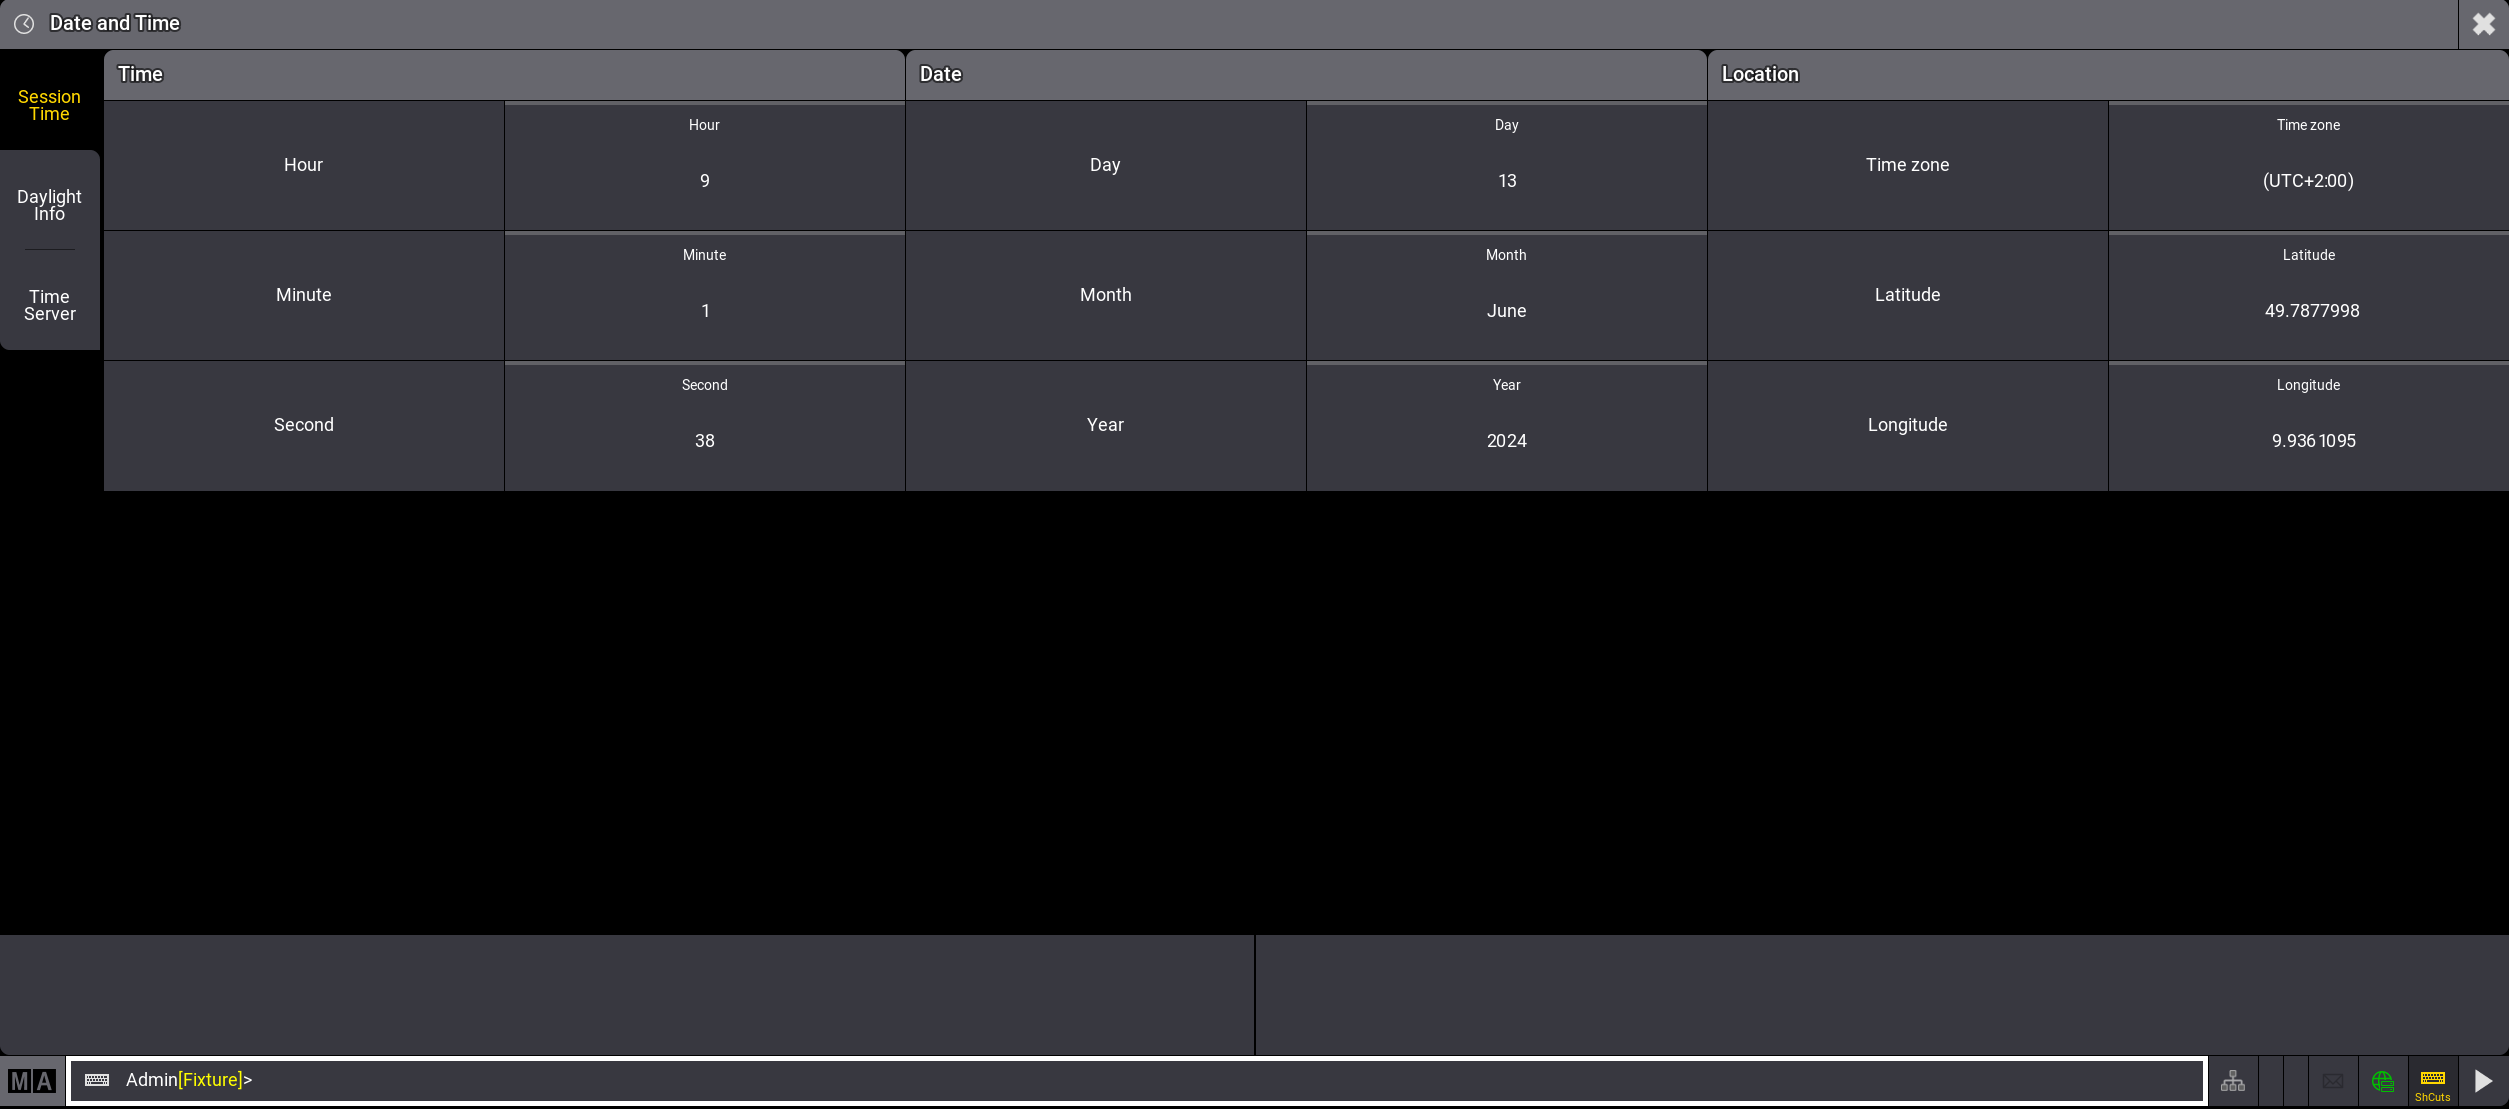
Task: Click the Latitude value 49.7877998
Action: pyautogui.click(x=2308, y=296)
